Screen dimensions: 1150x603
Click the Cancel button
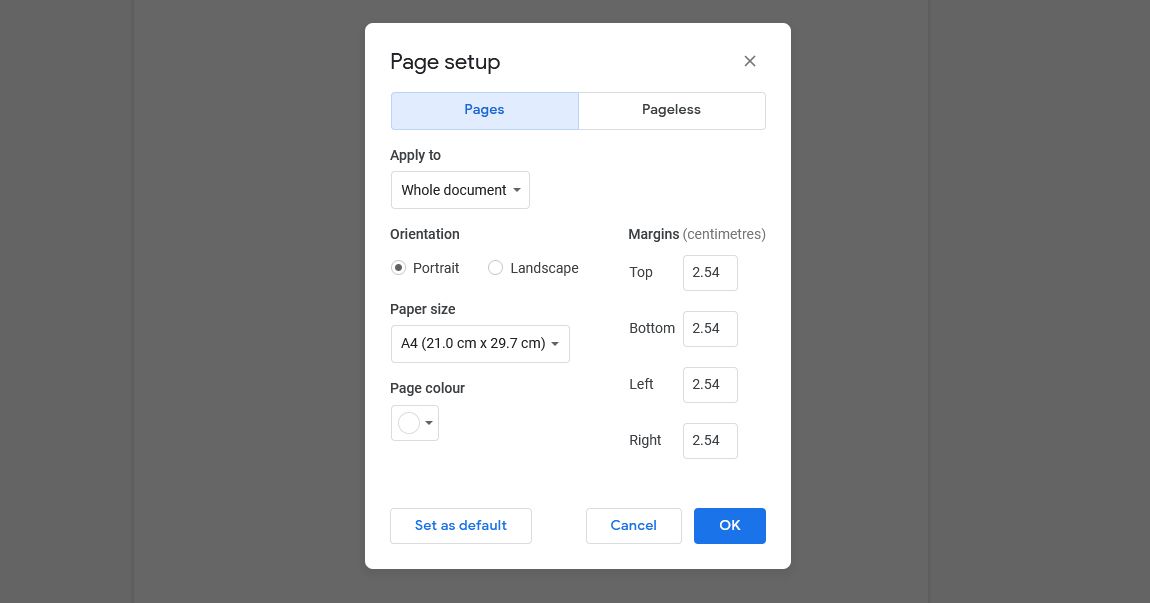[x=633, y=525]
